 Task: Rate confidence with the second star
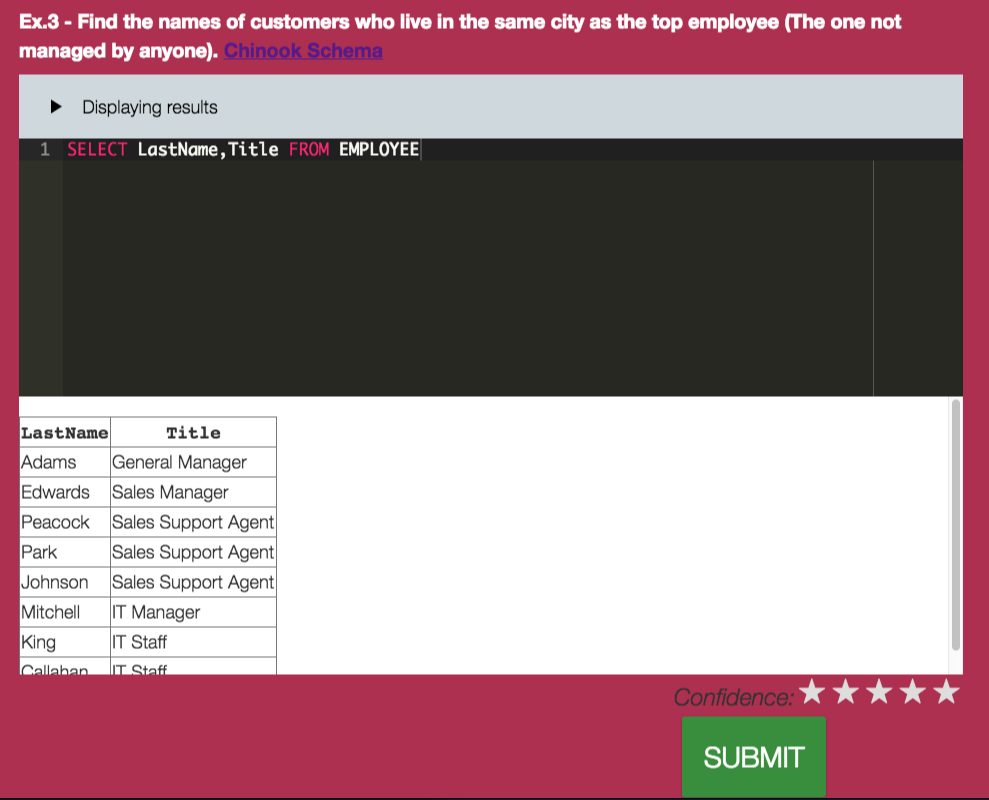click(x=846, y=692)
